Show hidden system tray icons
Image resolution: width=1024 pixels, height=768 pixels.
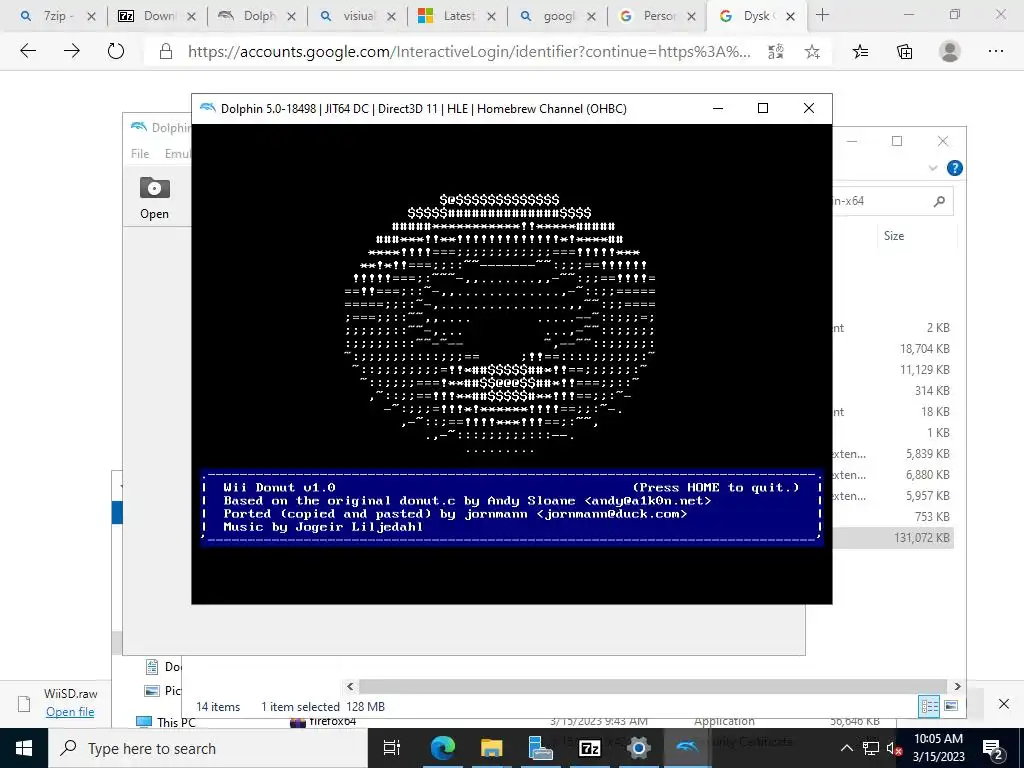[x=846, y=748]
